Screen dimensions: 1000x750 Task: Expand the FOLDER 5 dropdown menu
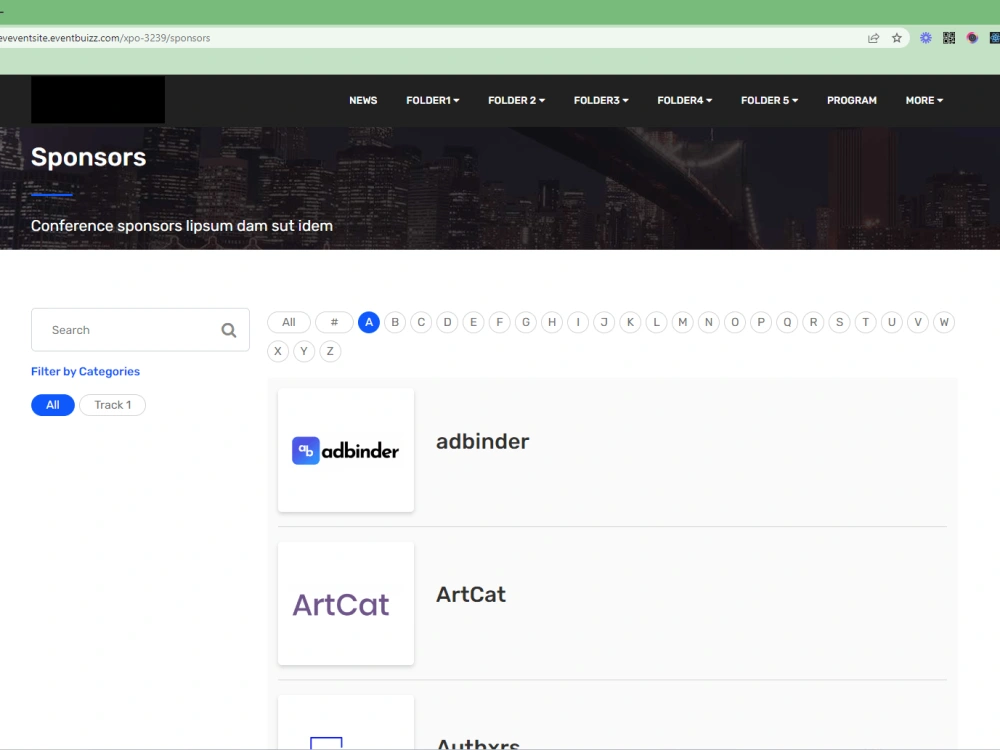click(769, 100)
